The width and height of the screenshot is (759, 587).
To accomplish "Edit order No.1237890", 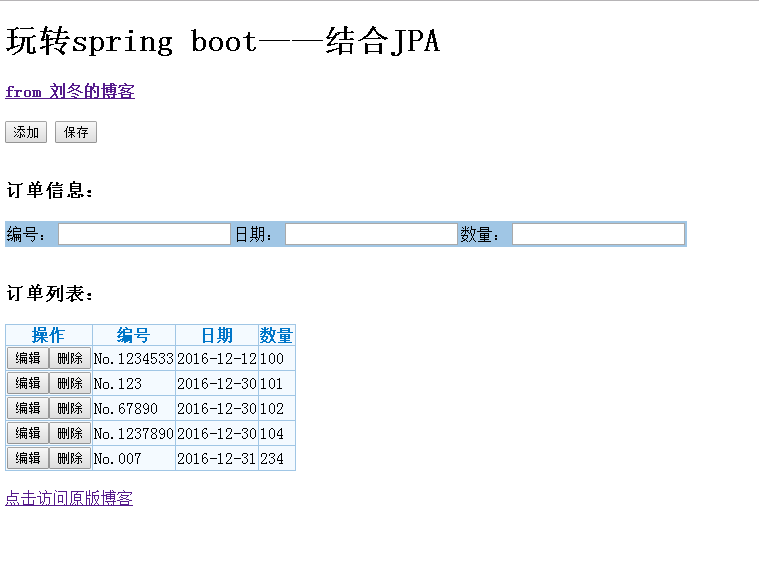I will [x=28, y=433].
